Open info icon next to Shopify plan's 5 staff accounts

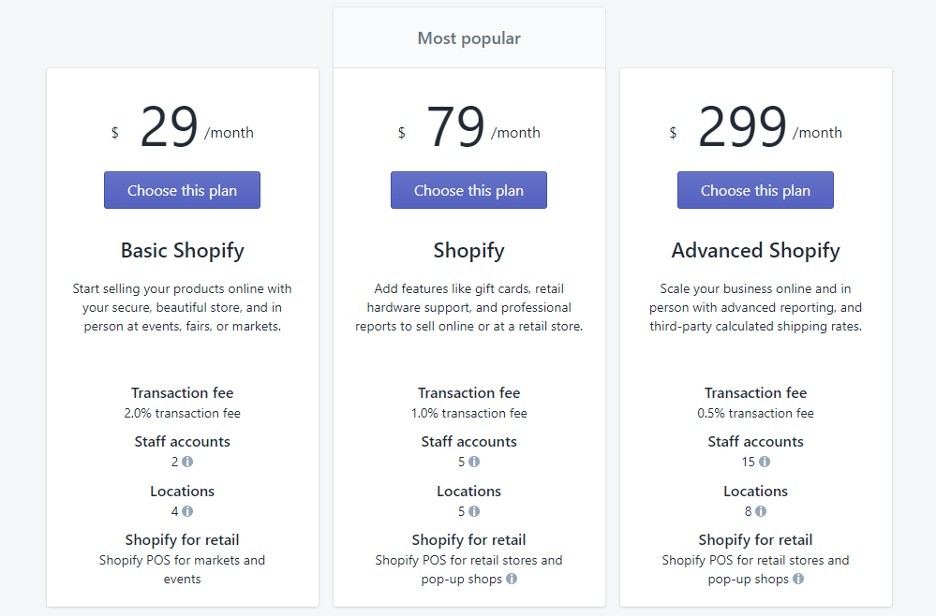click(x=474, y=461)
